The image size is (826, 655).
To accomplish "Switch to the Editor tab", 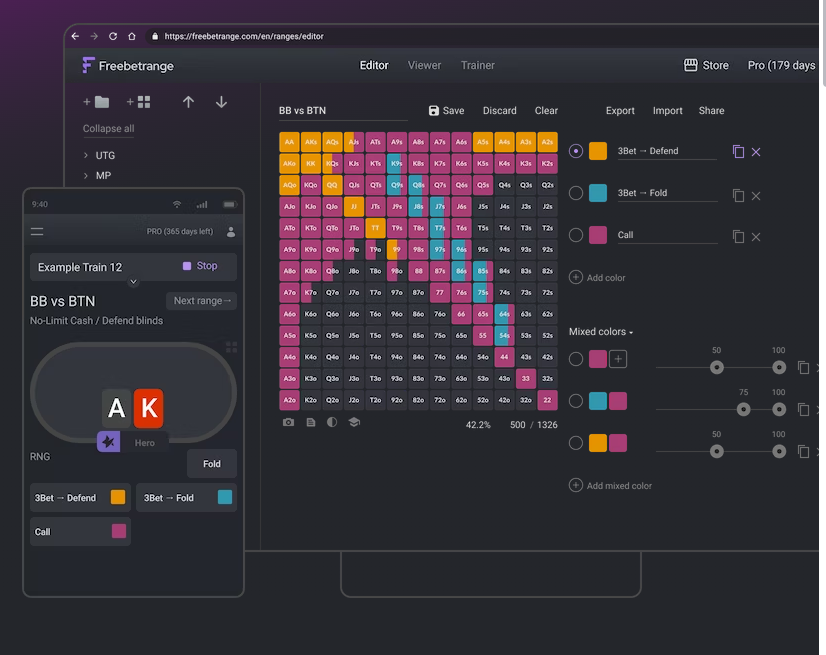I will [x=374, y=65].
